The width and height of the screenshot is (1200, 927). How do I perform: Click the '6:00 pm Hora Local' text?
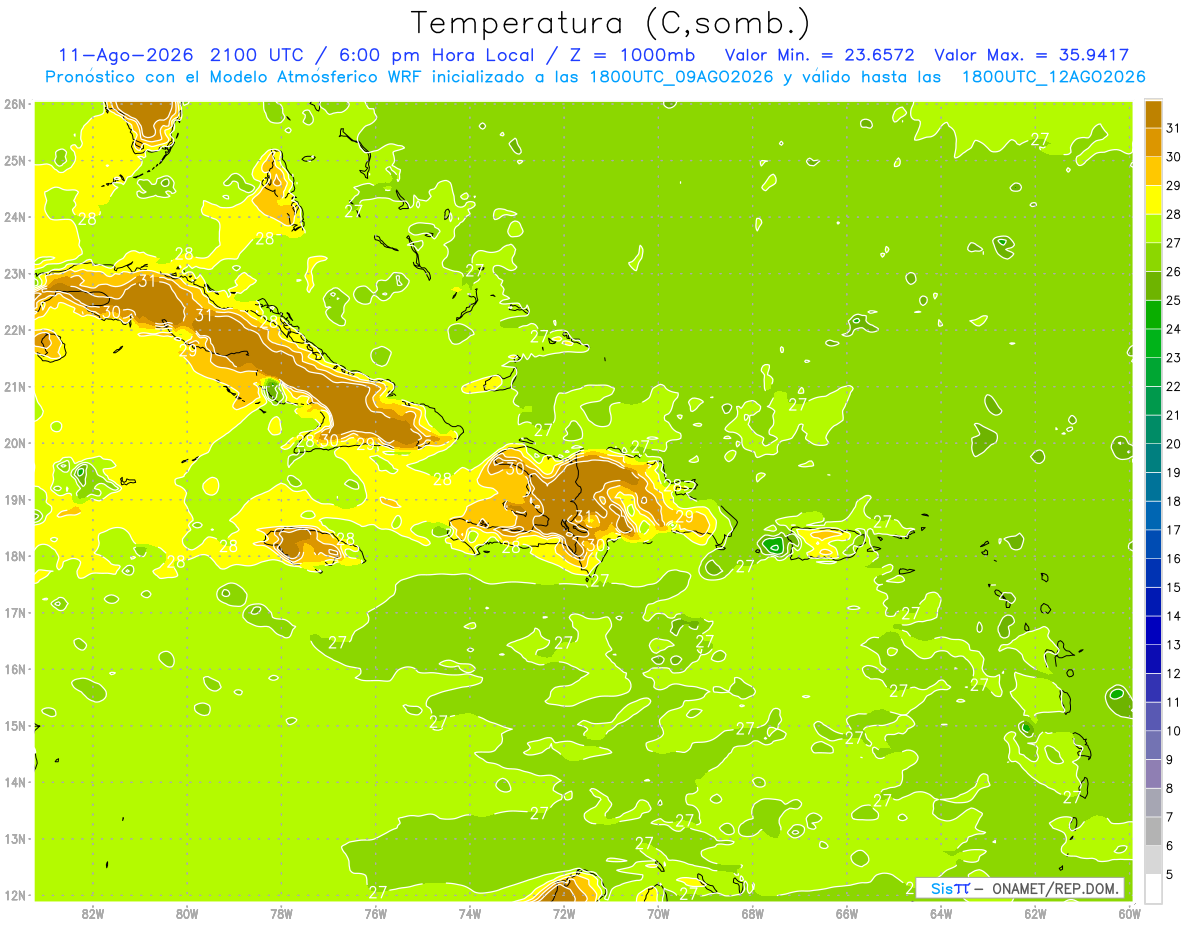(x=436, y=55)
